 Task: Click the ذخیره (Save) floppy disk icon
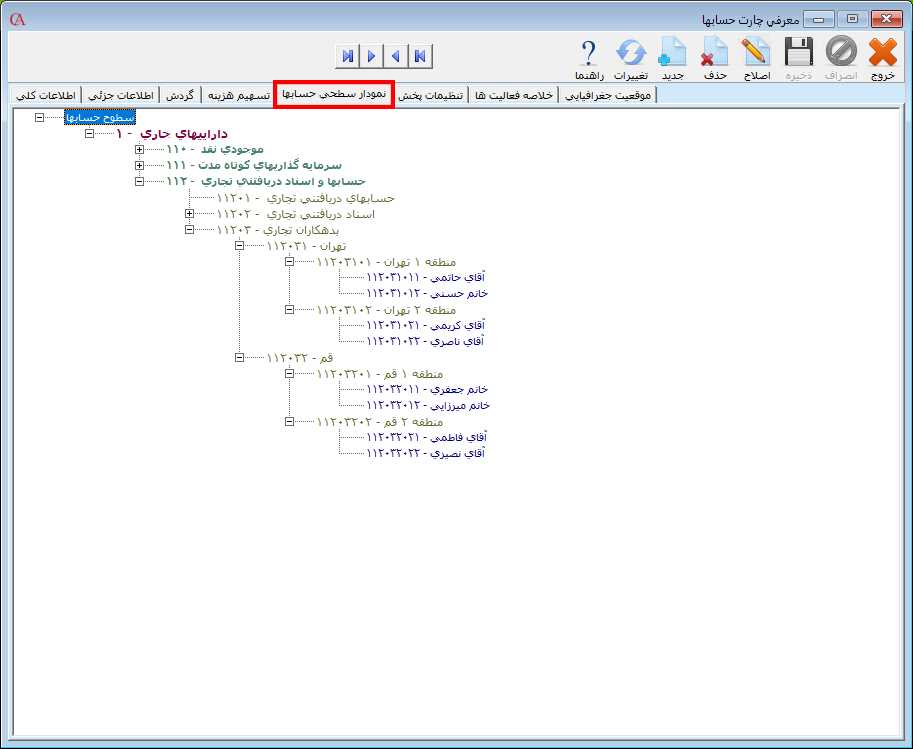pos(798,53)
